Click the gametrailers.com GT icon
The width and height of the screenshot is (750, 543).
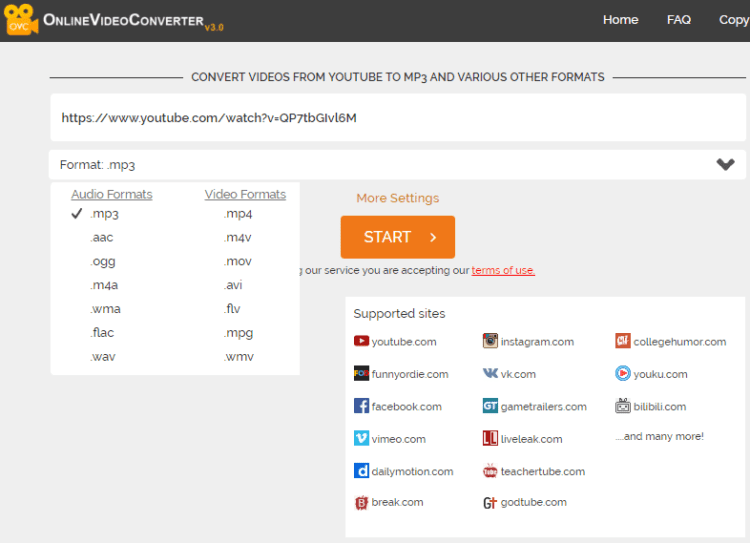tap(490, 406)
